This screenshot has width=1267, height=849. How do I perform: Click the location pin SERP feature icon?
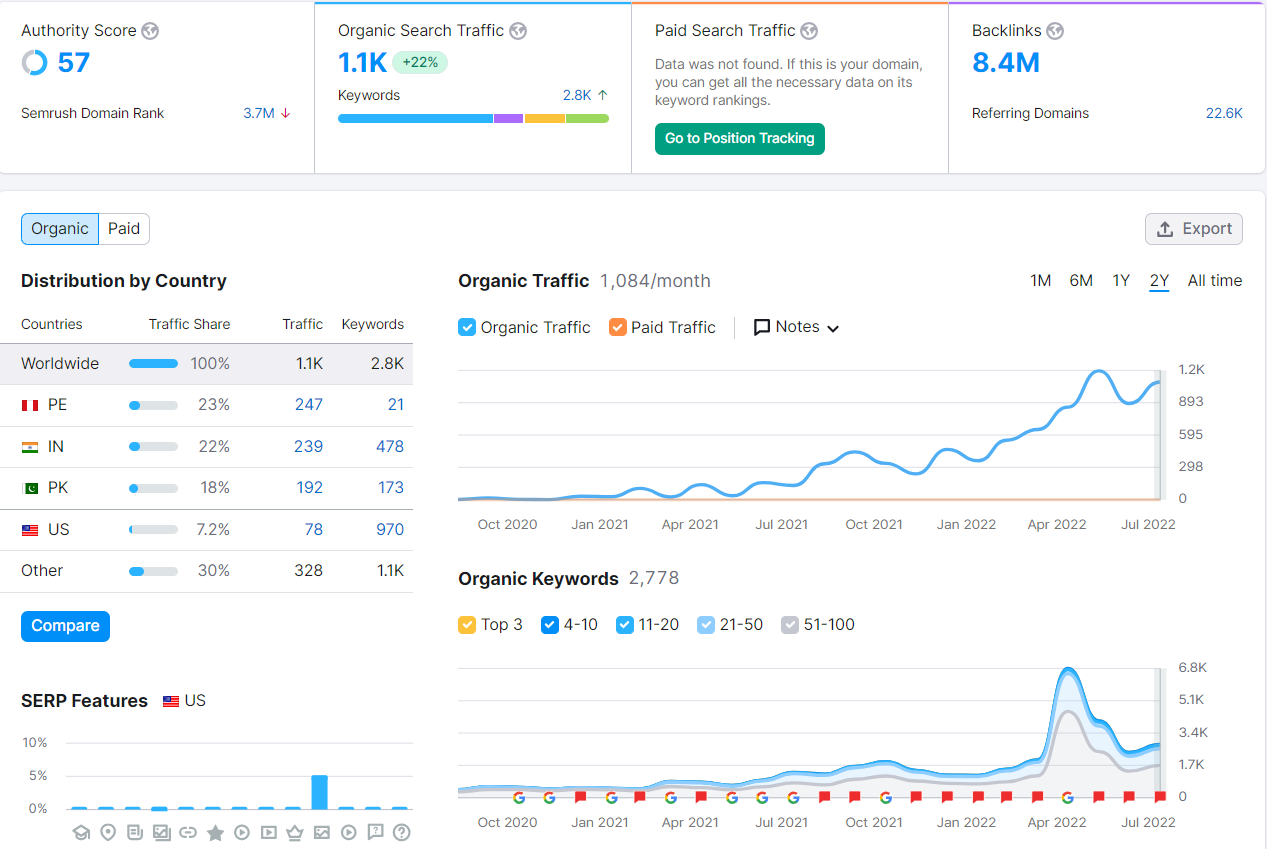(108, 832)
